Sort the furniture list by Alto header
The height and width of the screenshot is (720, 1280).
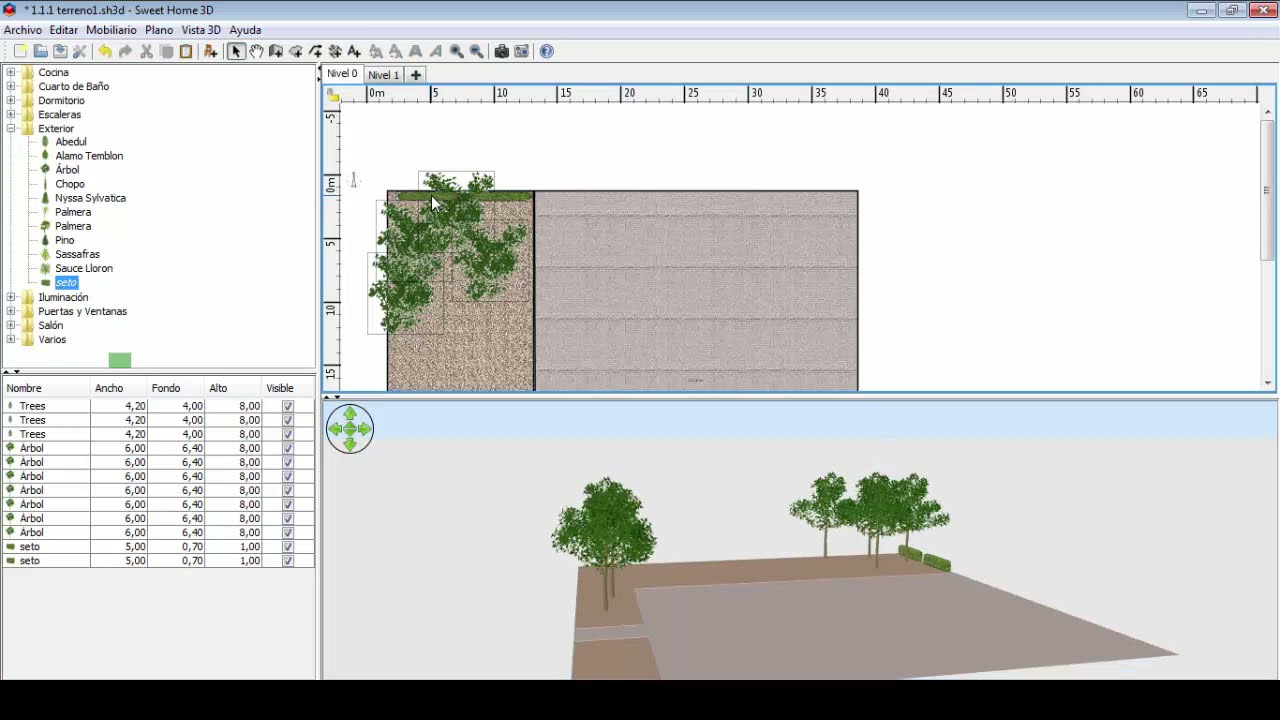coord(233,388)
